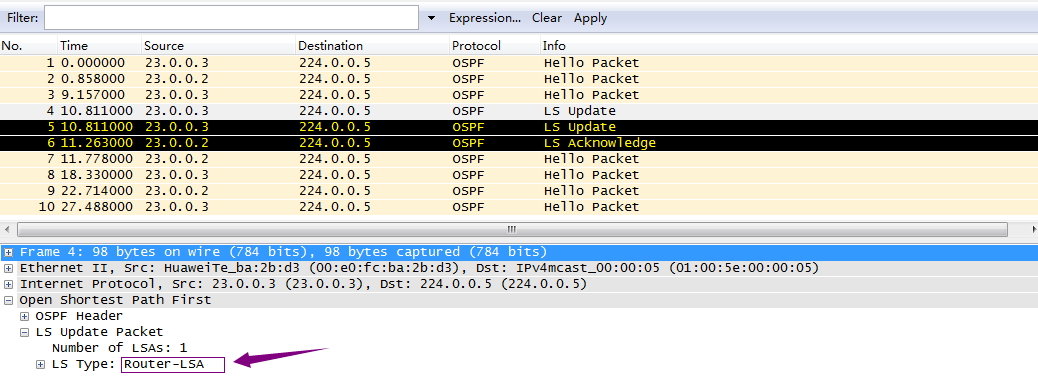Select packet 4 LS Update row
Viewport: 1038px width, 383px height.
519,110
